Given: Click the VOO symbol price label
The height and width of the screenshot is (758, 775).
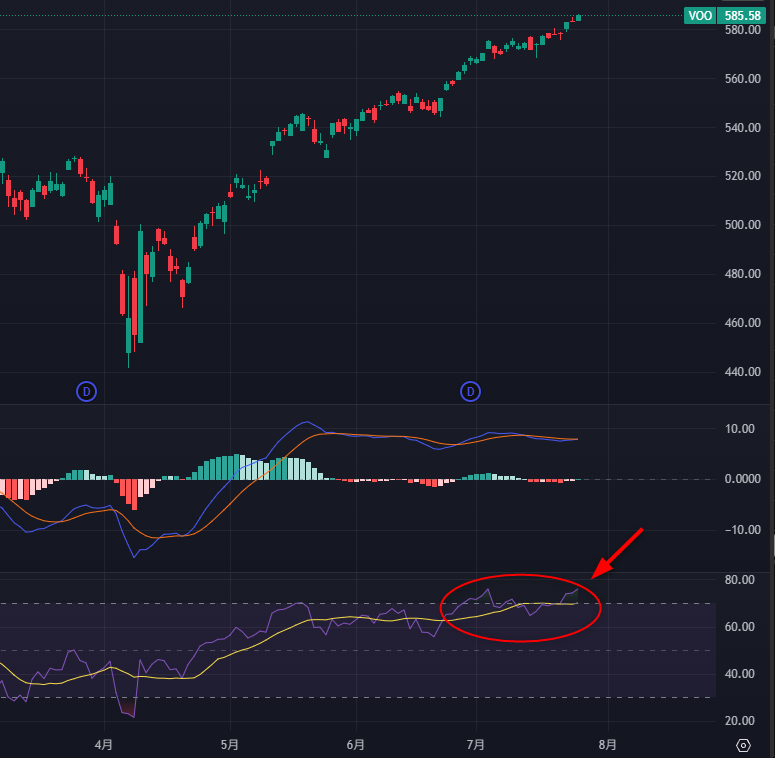Looking at the screenshot, I should (700, 16).
